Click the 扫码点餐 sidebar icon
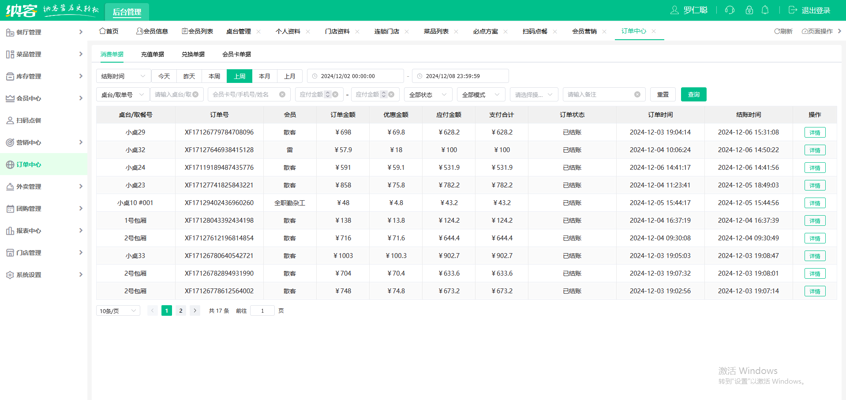The width and height of the screenshot is (846, 400). click(9, 120)
